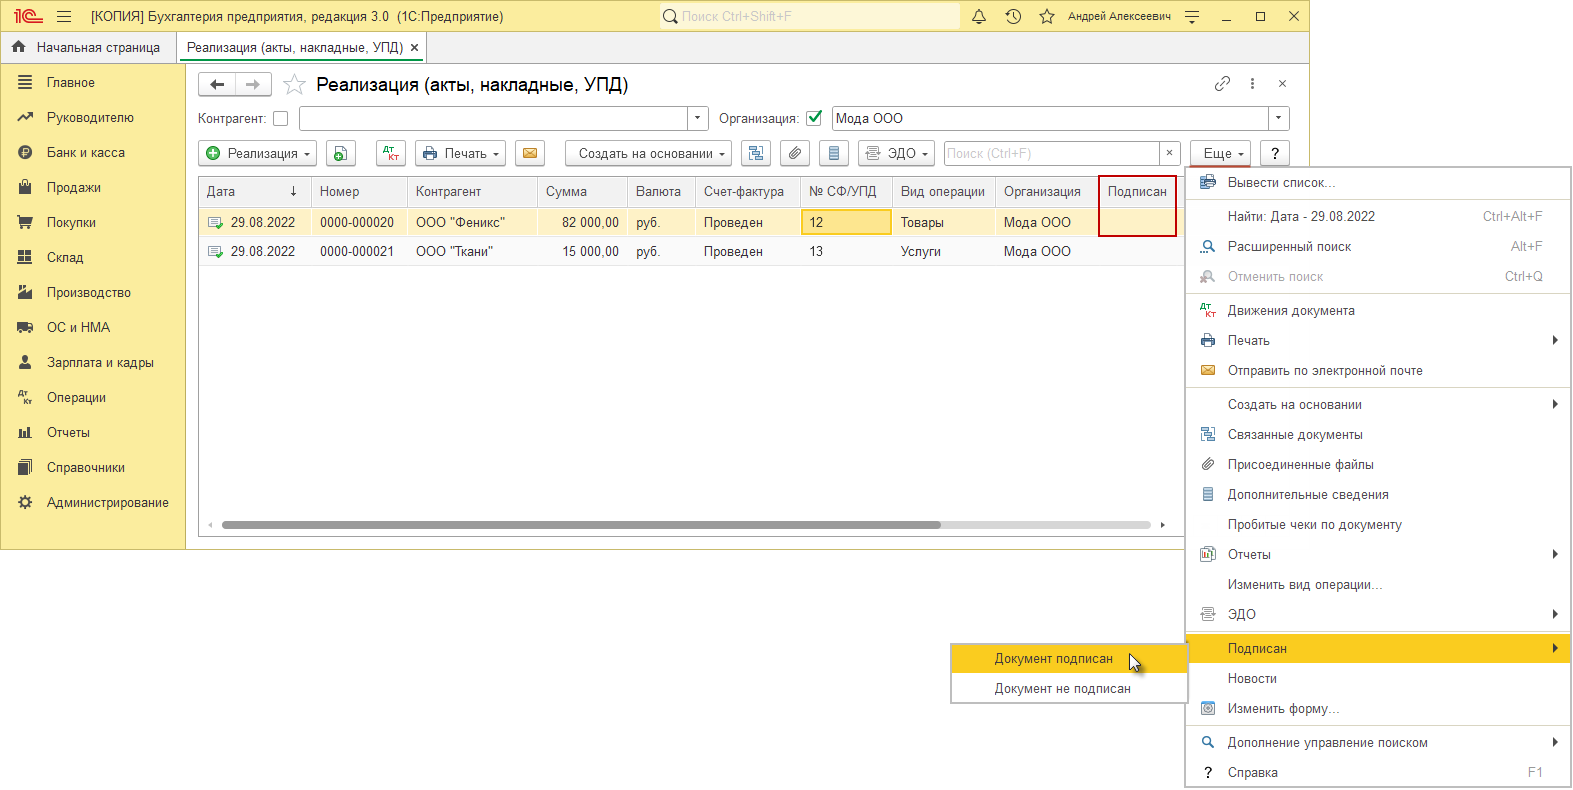This screenshot has width=1573, height=790.
Task: Select the № СФ/УПД cell 12
Action: (x=846, y=222)
